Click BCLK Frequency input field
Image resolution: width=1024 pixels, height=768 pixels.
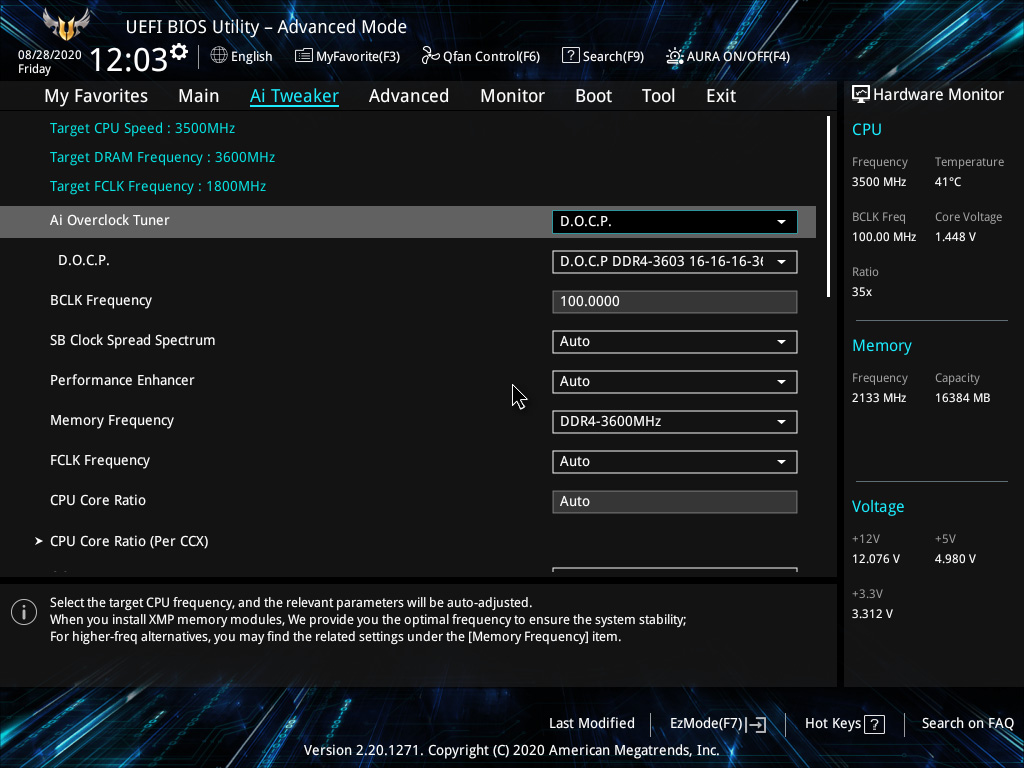(675, 302)
